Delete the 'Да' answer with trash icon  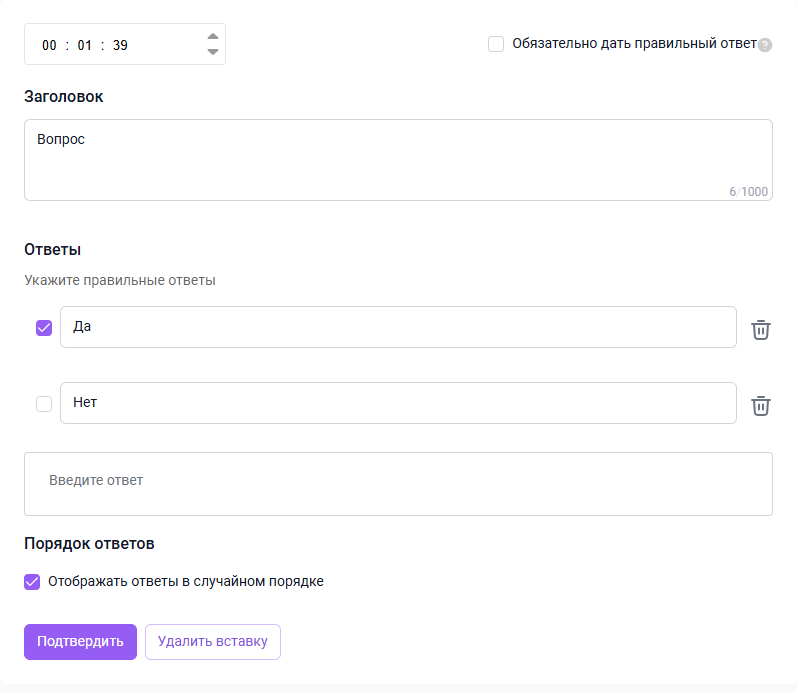tap(761, 329)
